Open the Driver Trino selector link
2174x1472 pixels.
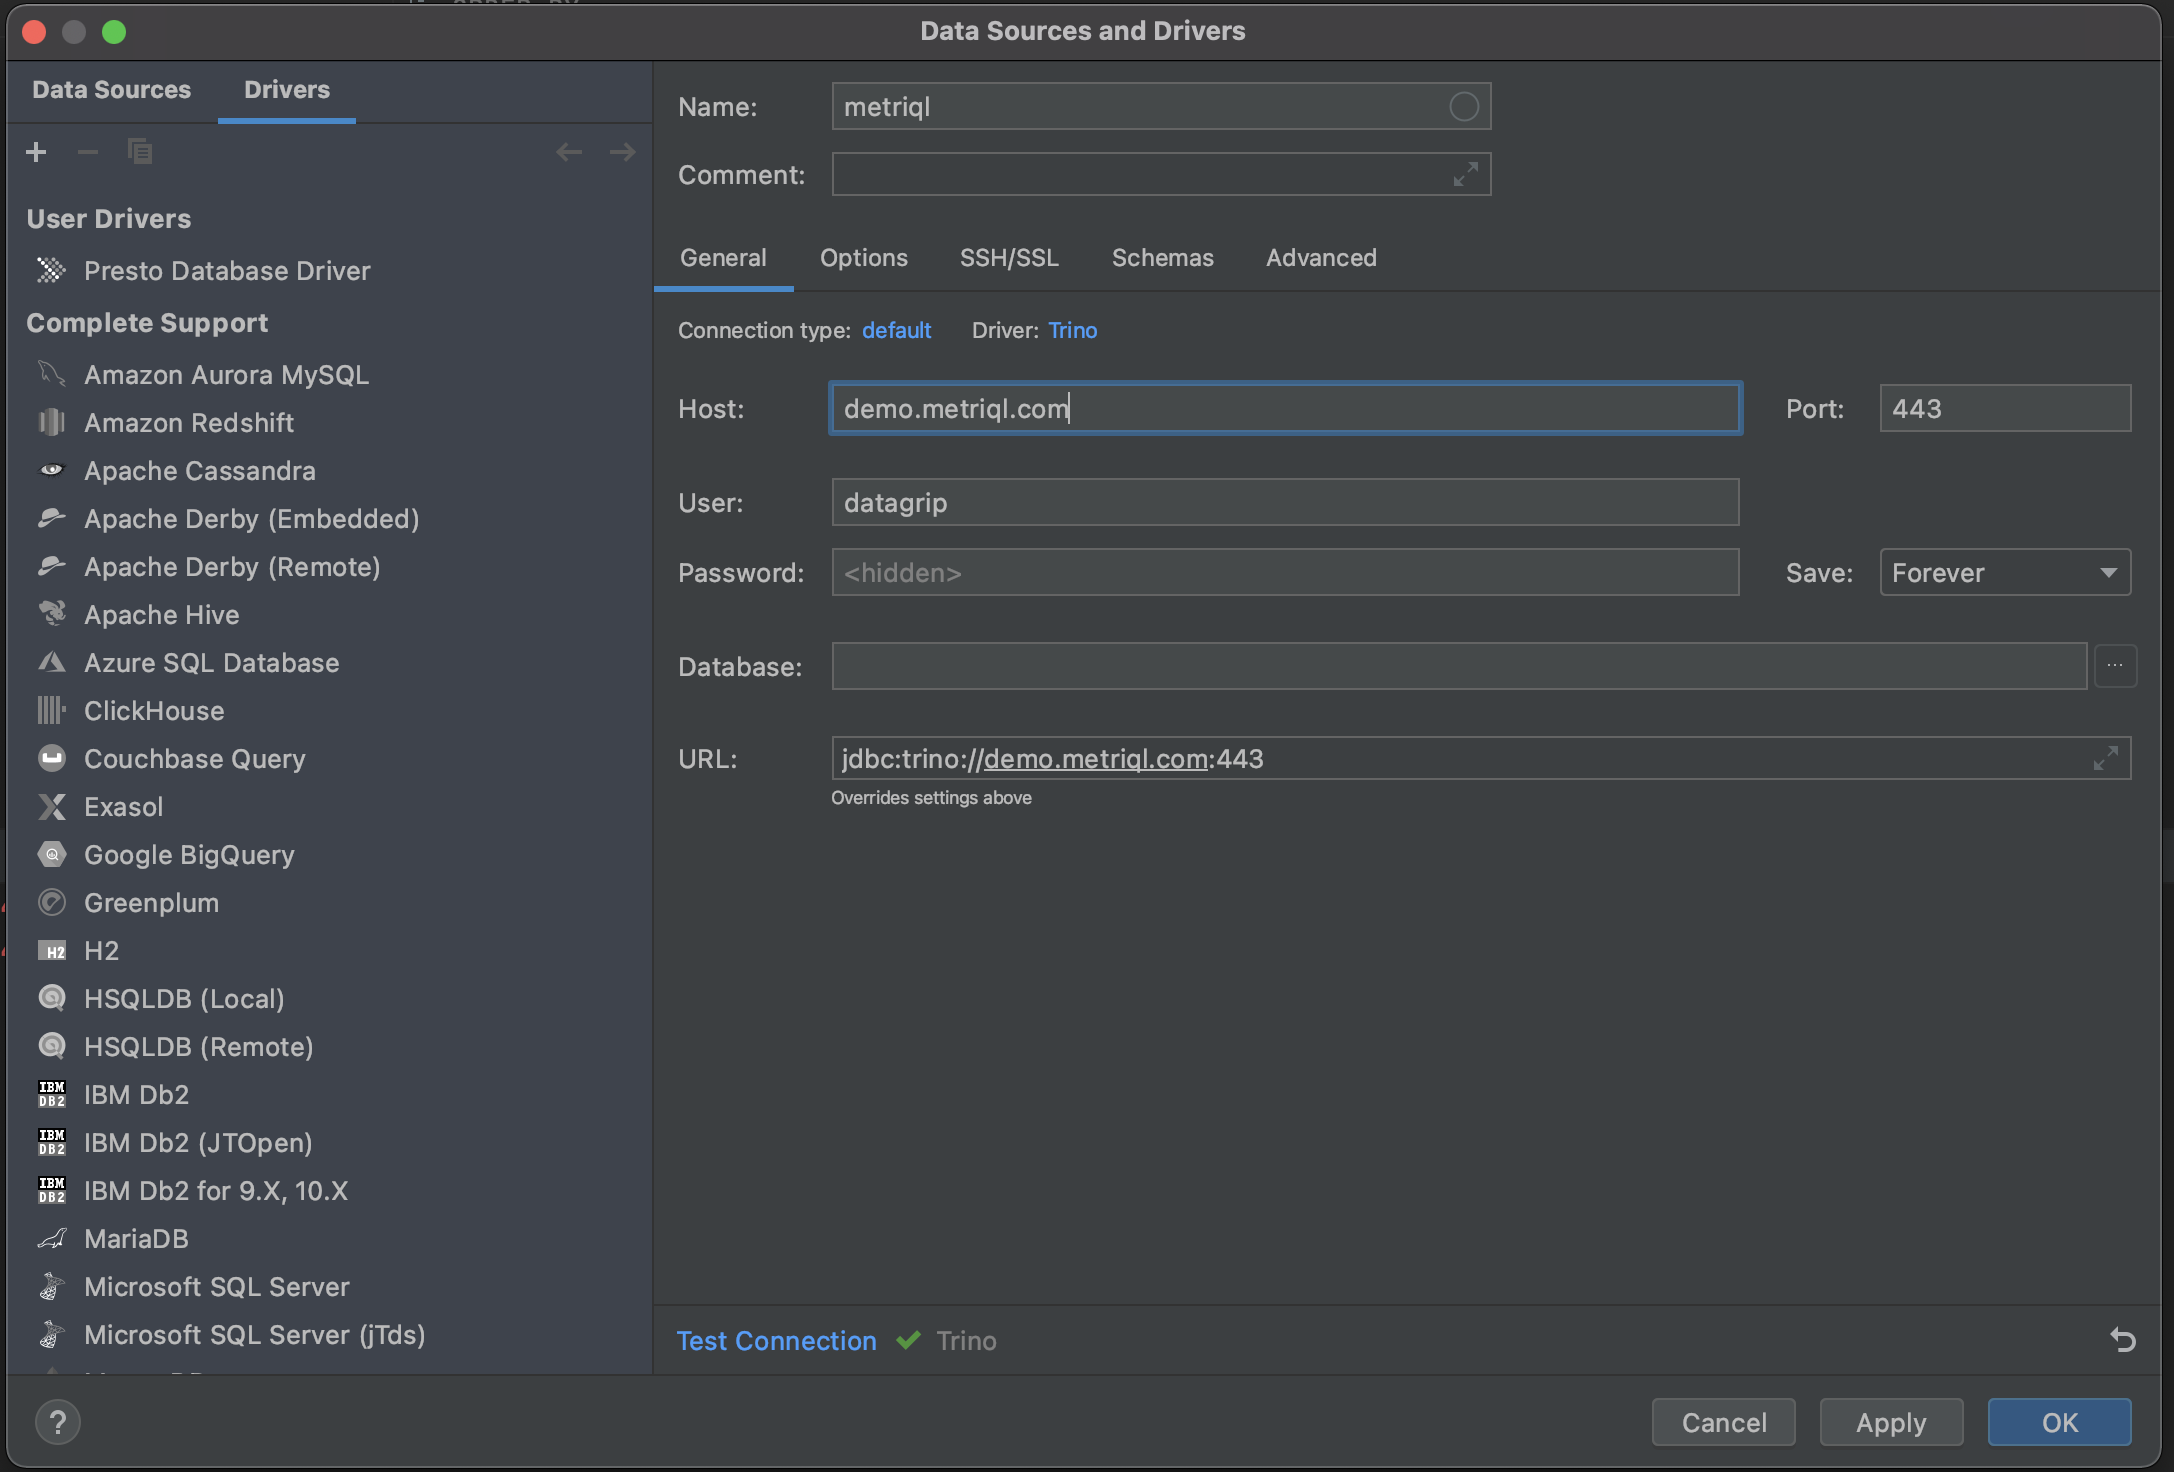tap(1072, 330)
